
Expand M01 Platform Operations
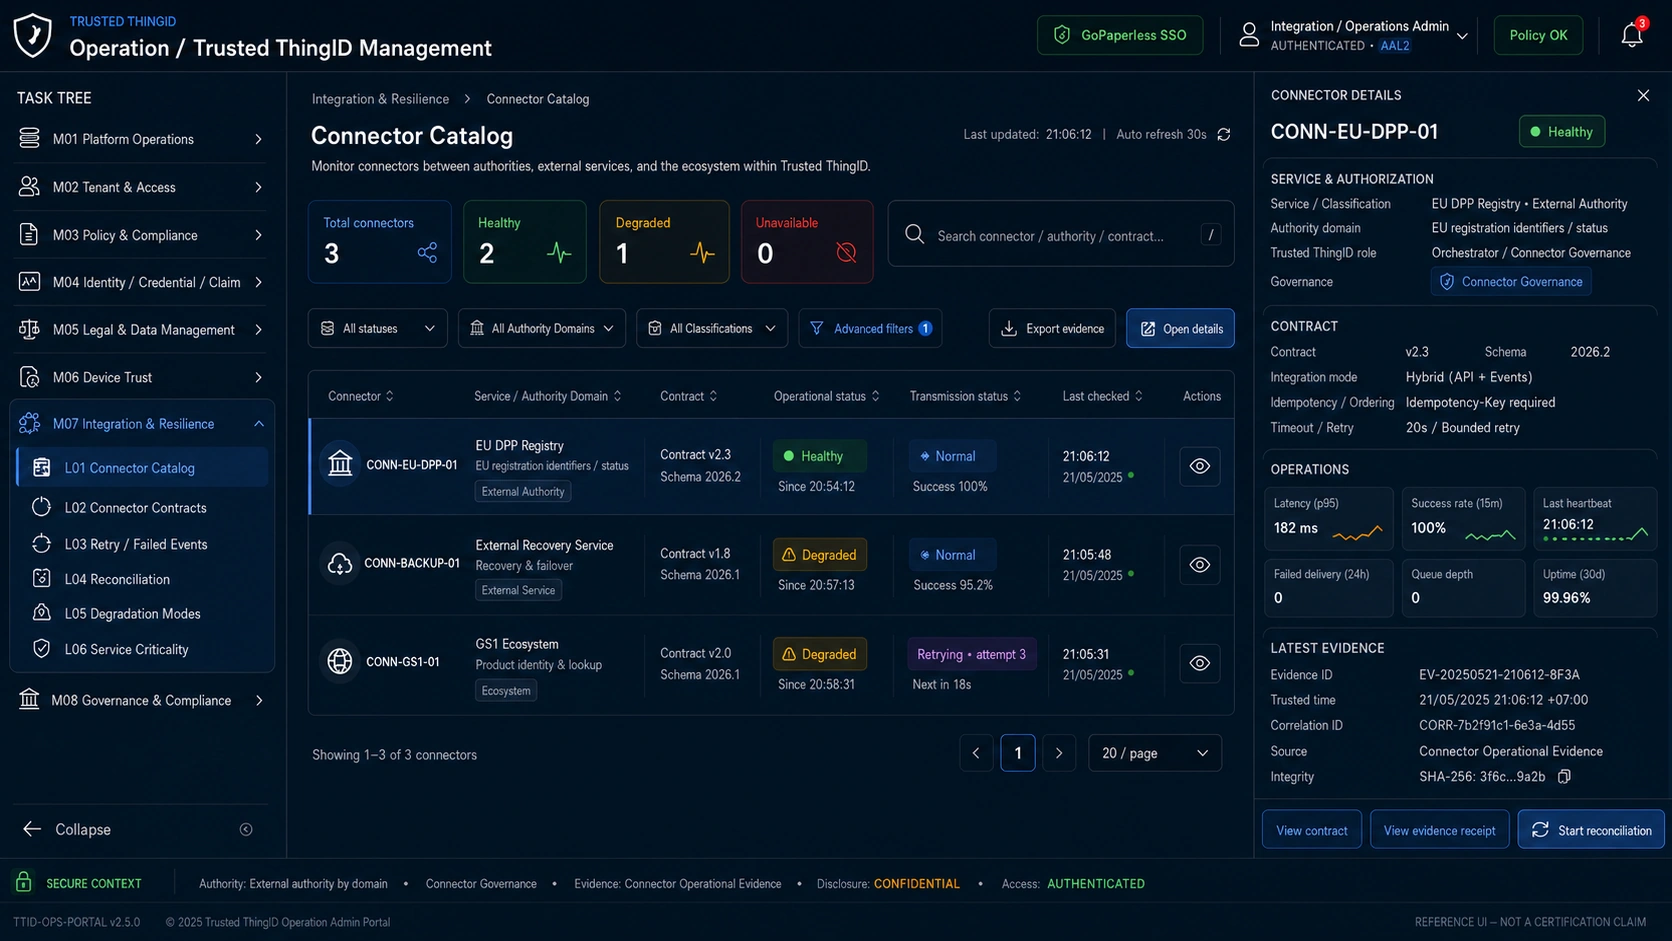click(141, 139)
